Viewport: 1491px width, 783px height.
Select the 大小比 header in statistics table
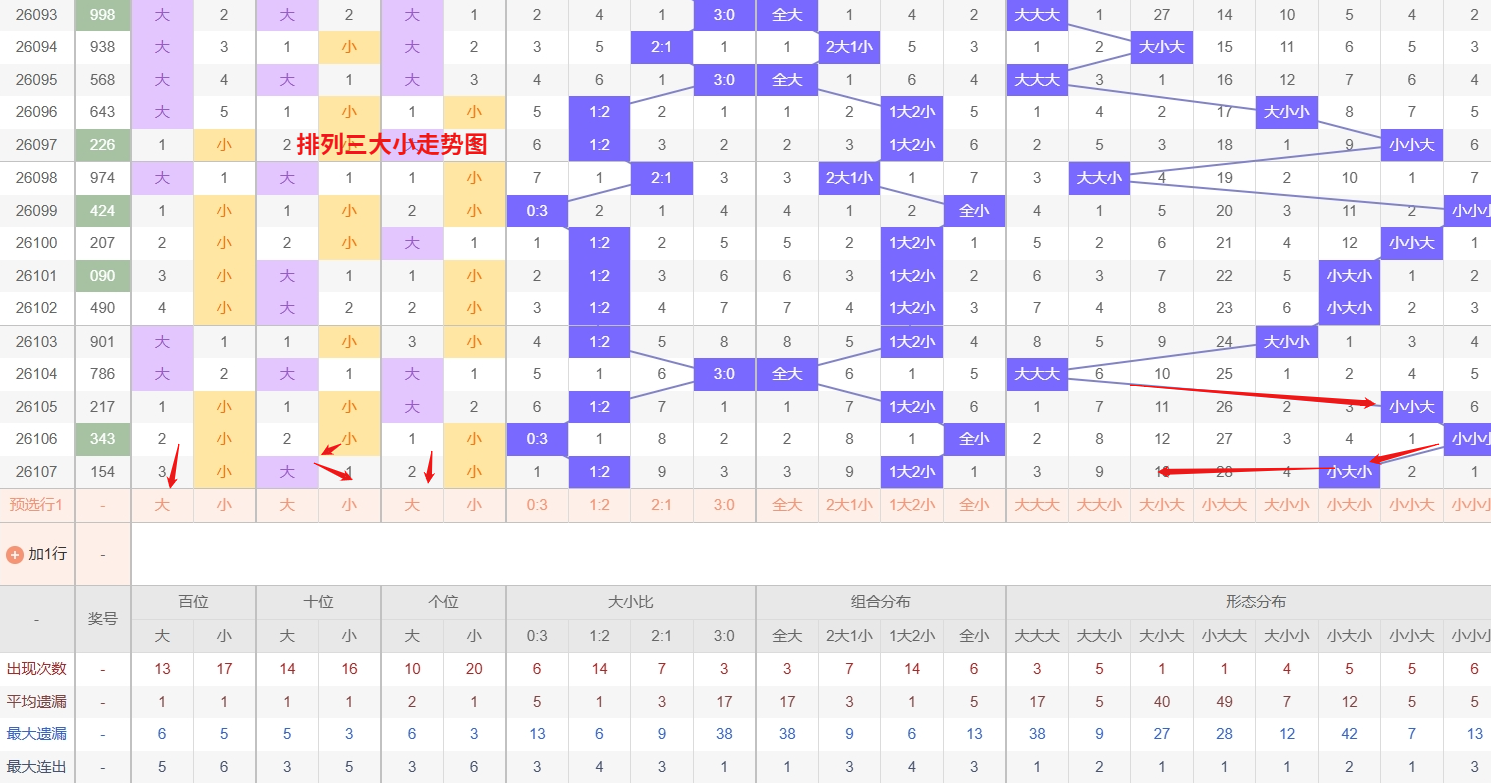tap(630, 602)
